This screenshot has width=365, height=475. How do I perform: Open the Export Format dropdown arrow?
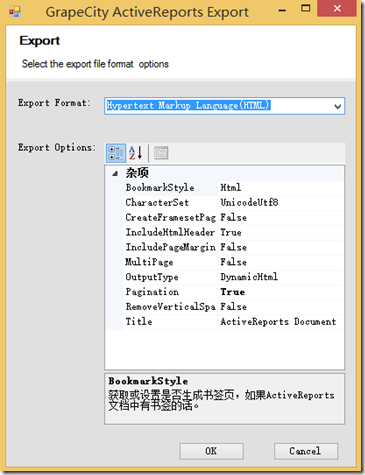point(338,106)
